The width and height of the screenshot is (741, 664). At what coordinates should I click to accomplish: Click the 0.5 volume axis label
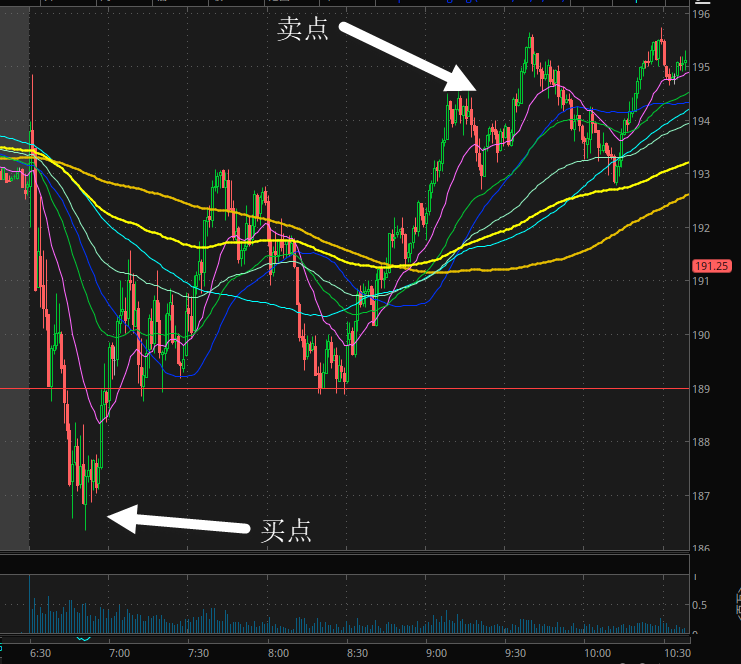coord(699,605)
